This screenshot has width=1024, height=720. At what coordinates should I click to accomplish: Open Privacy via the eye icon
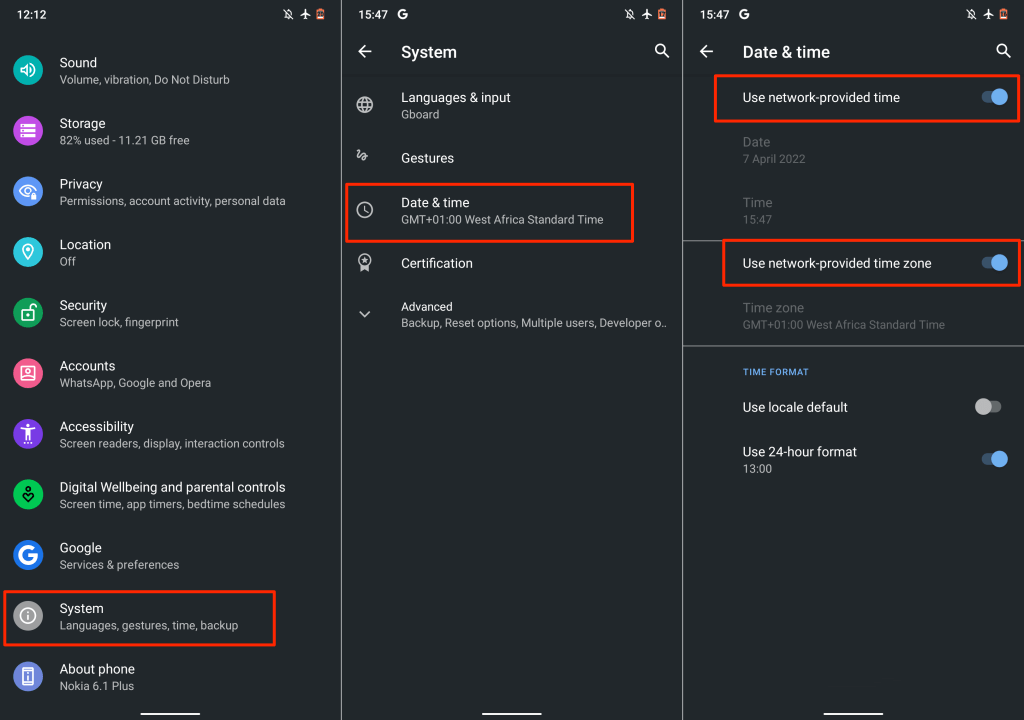tap(28, 191)
